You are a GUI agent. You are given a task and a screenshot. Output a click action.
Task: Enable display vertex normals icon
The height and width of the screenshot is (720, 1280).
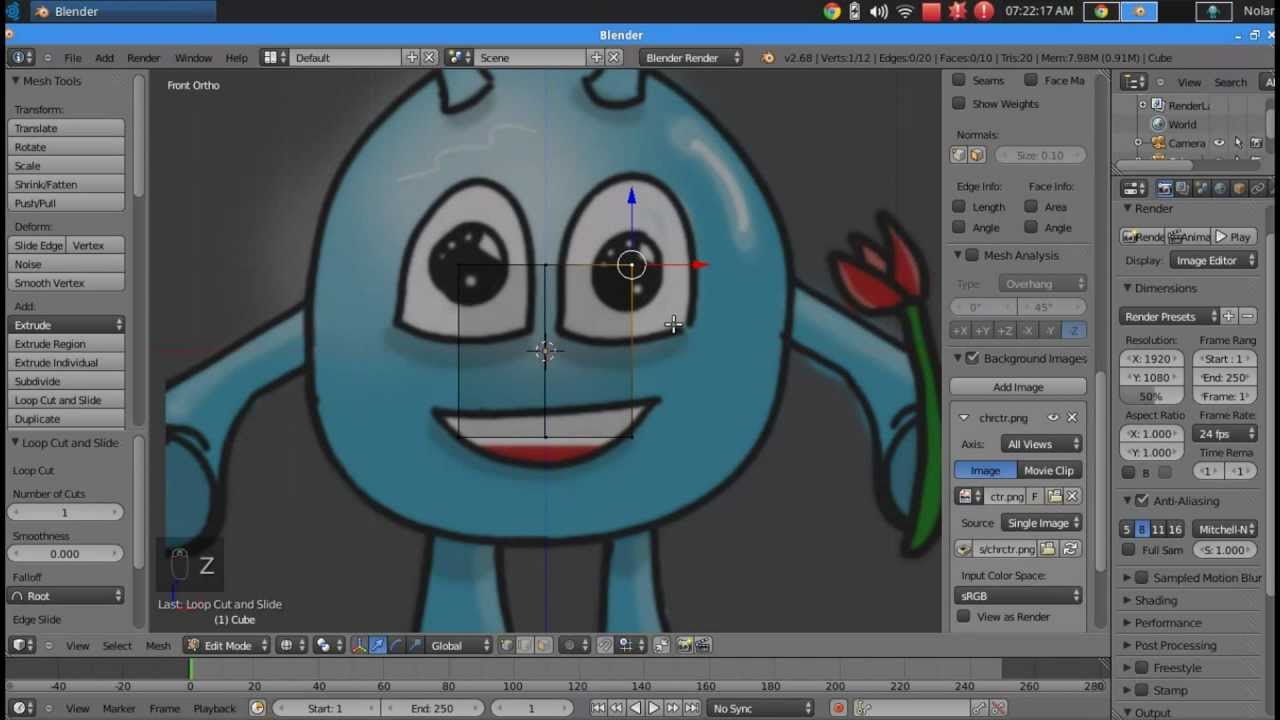tap(959, 155)
